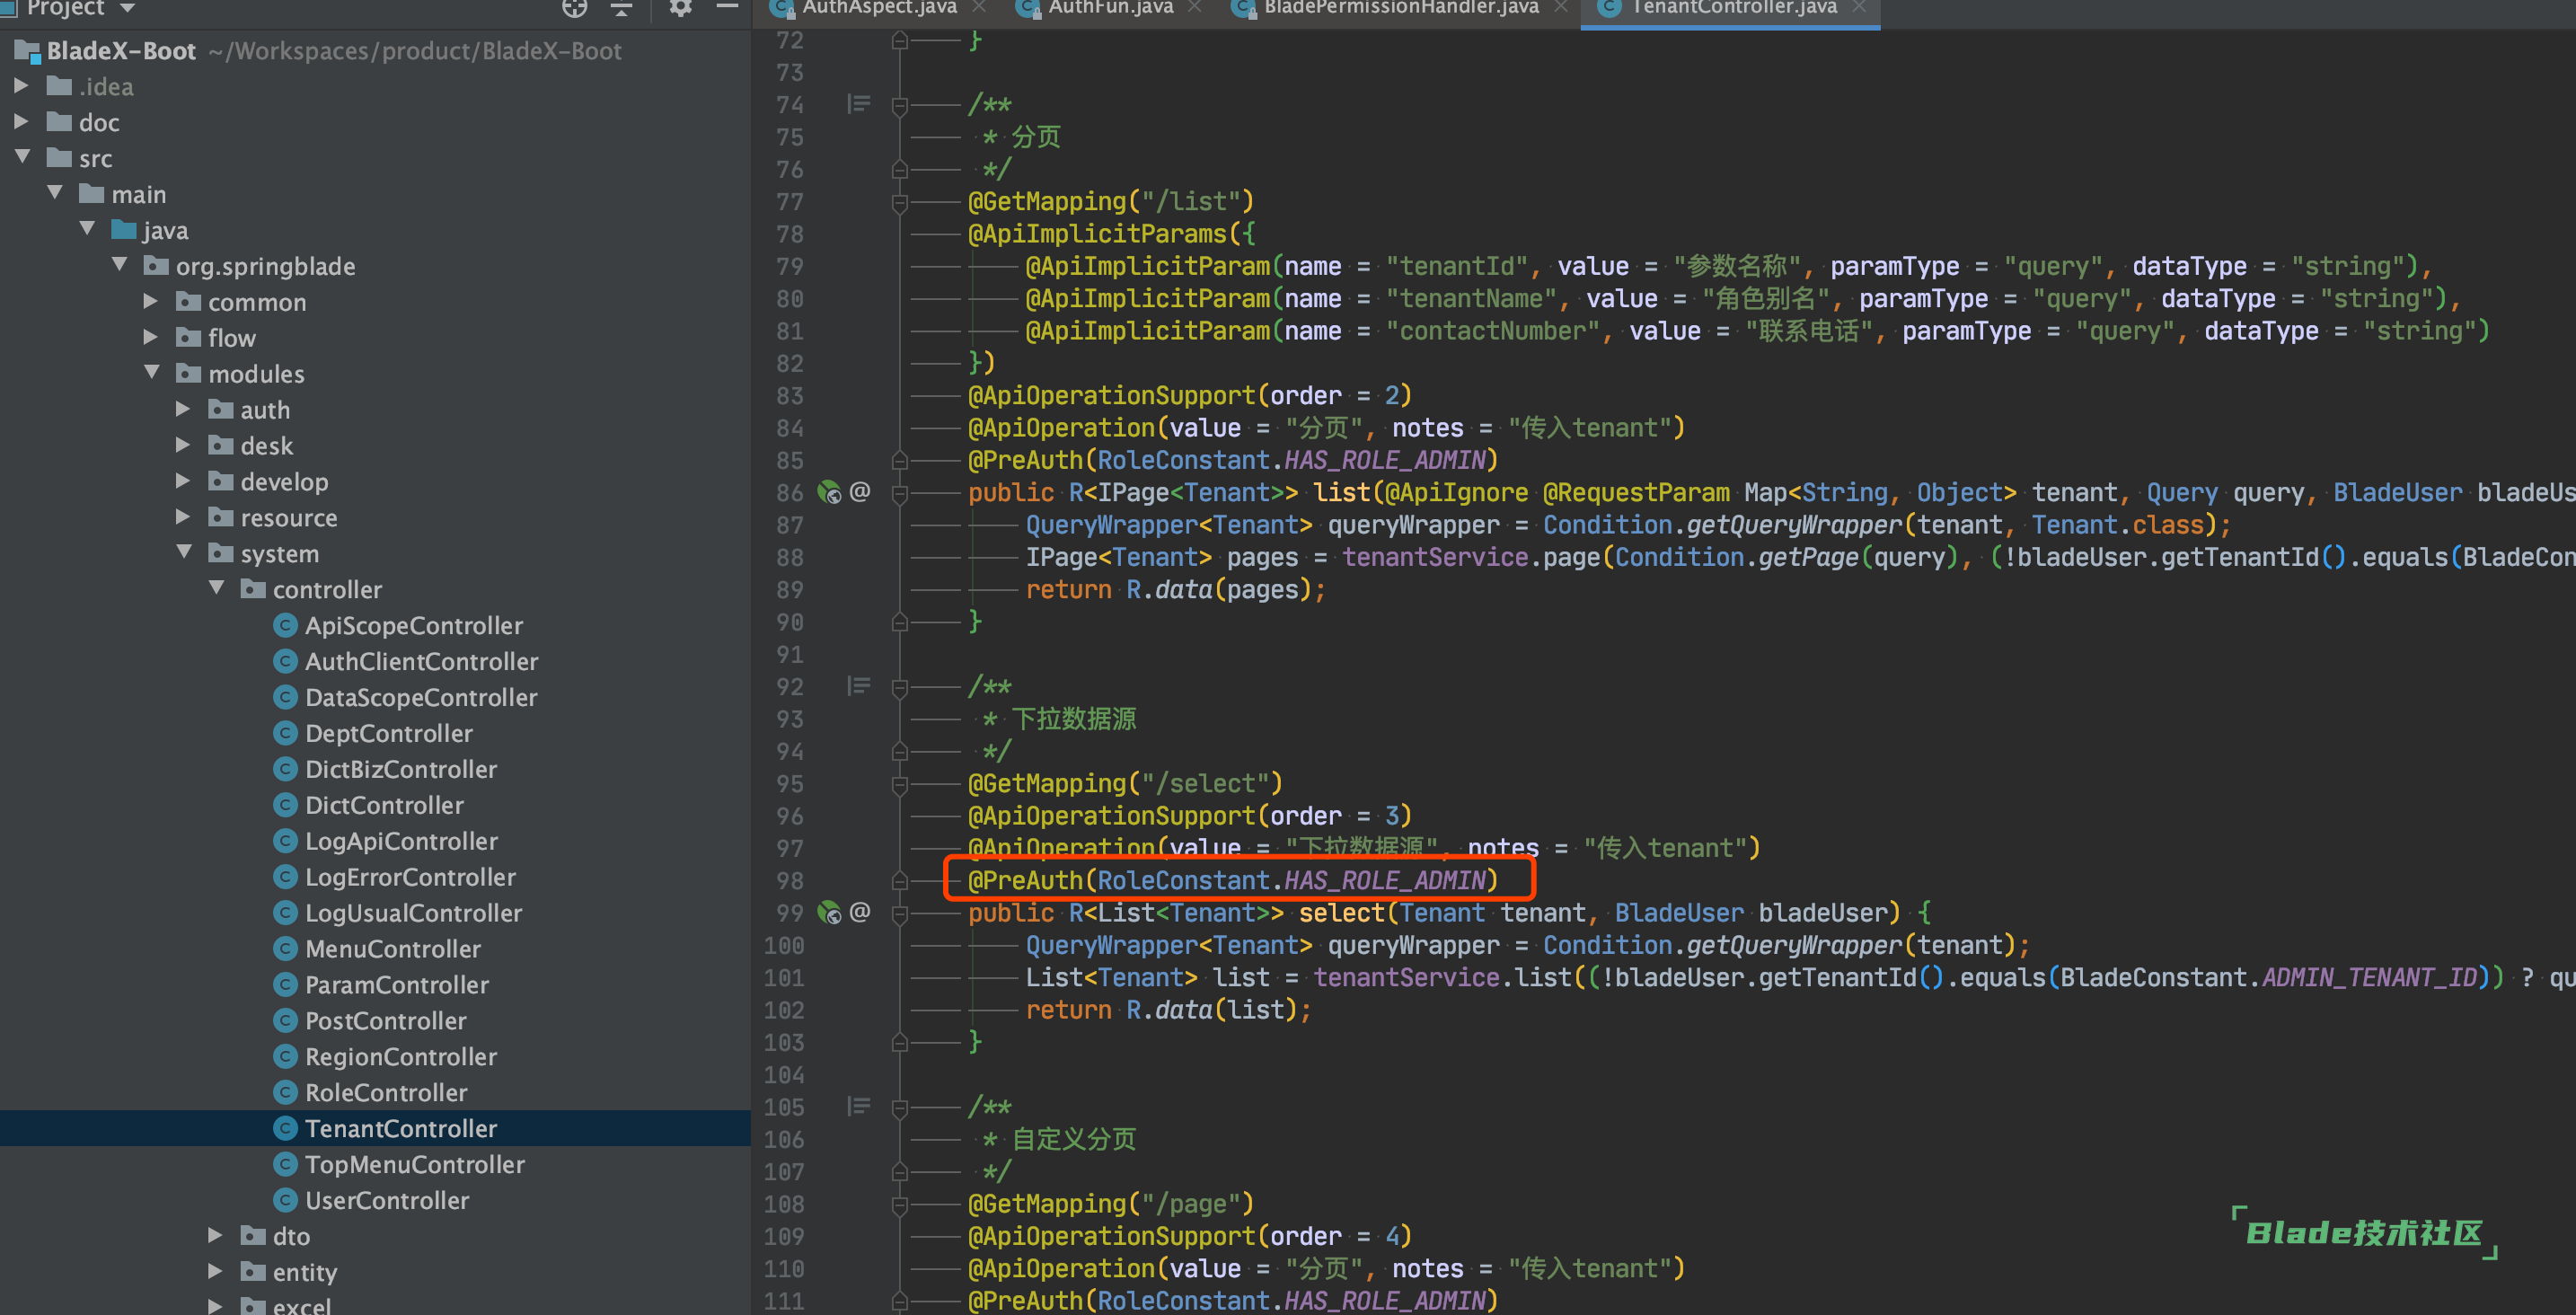Image resolution: width=2576 pixels, height=1315 pixels.
Task: Close the BladePermissionHandler.java tab
Action: pos(1561,7)
